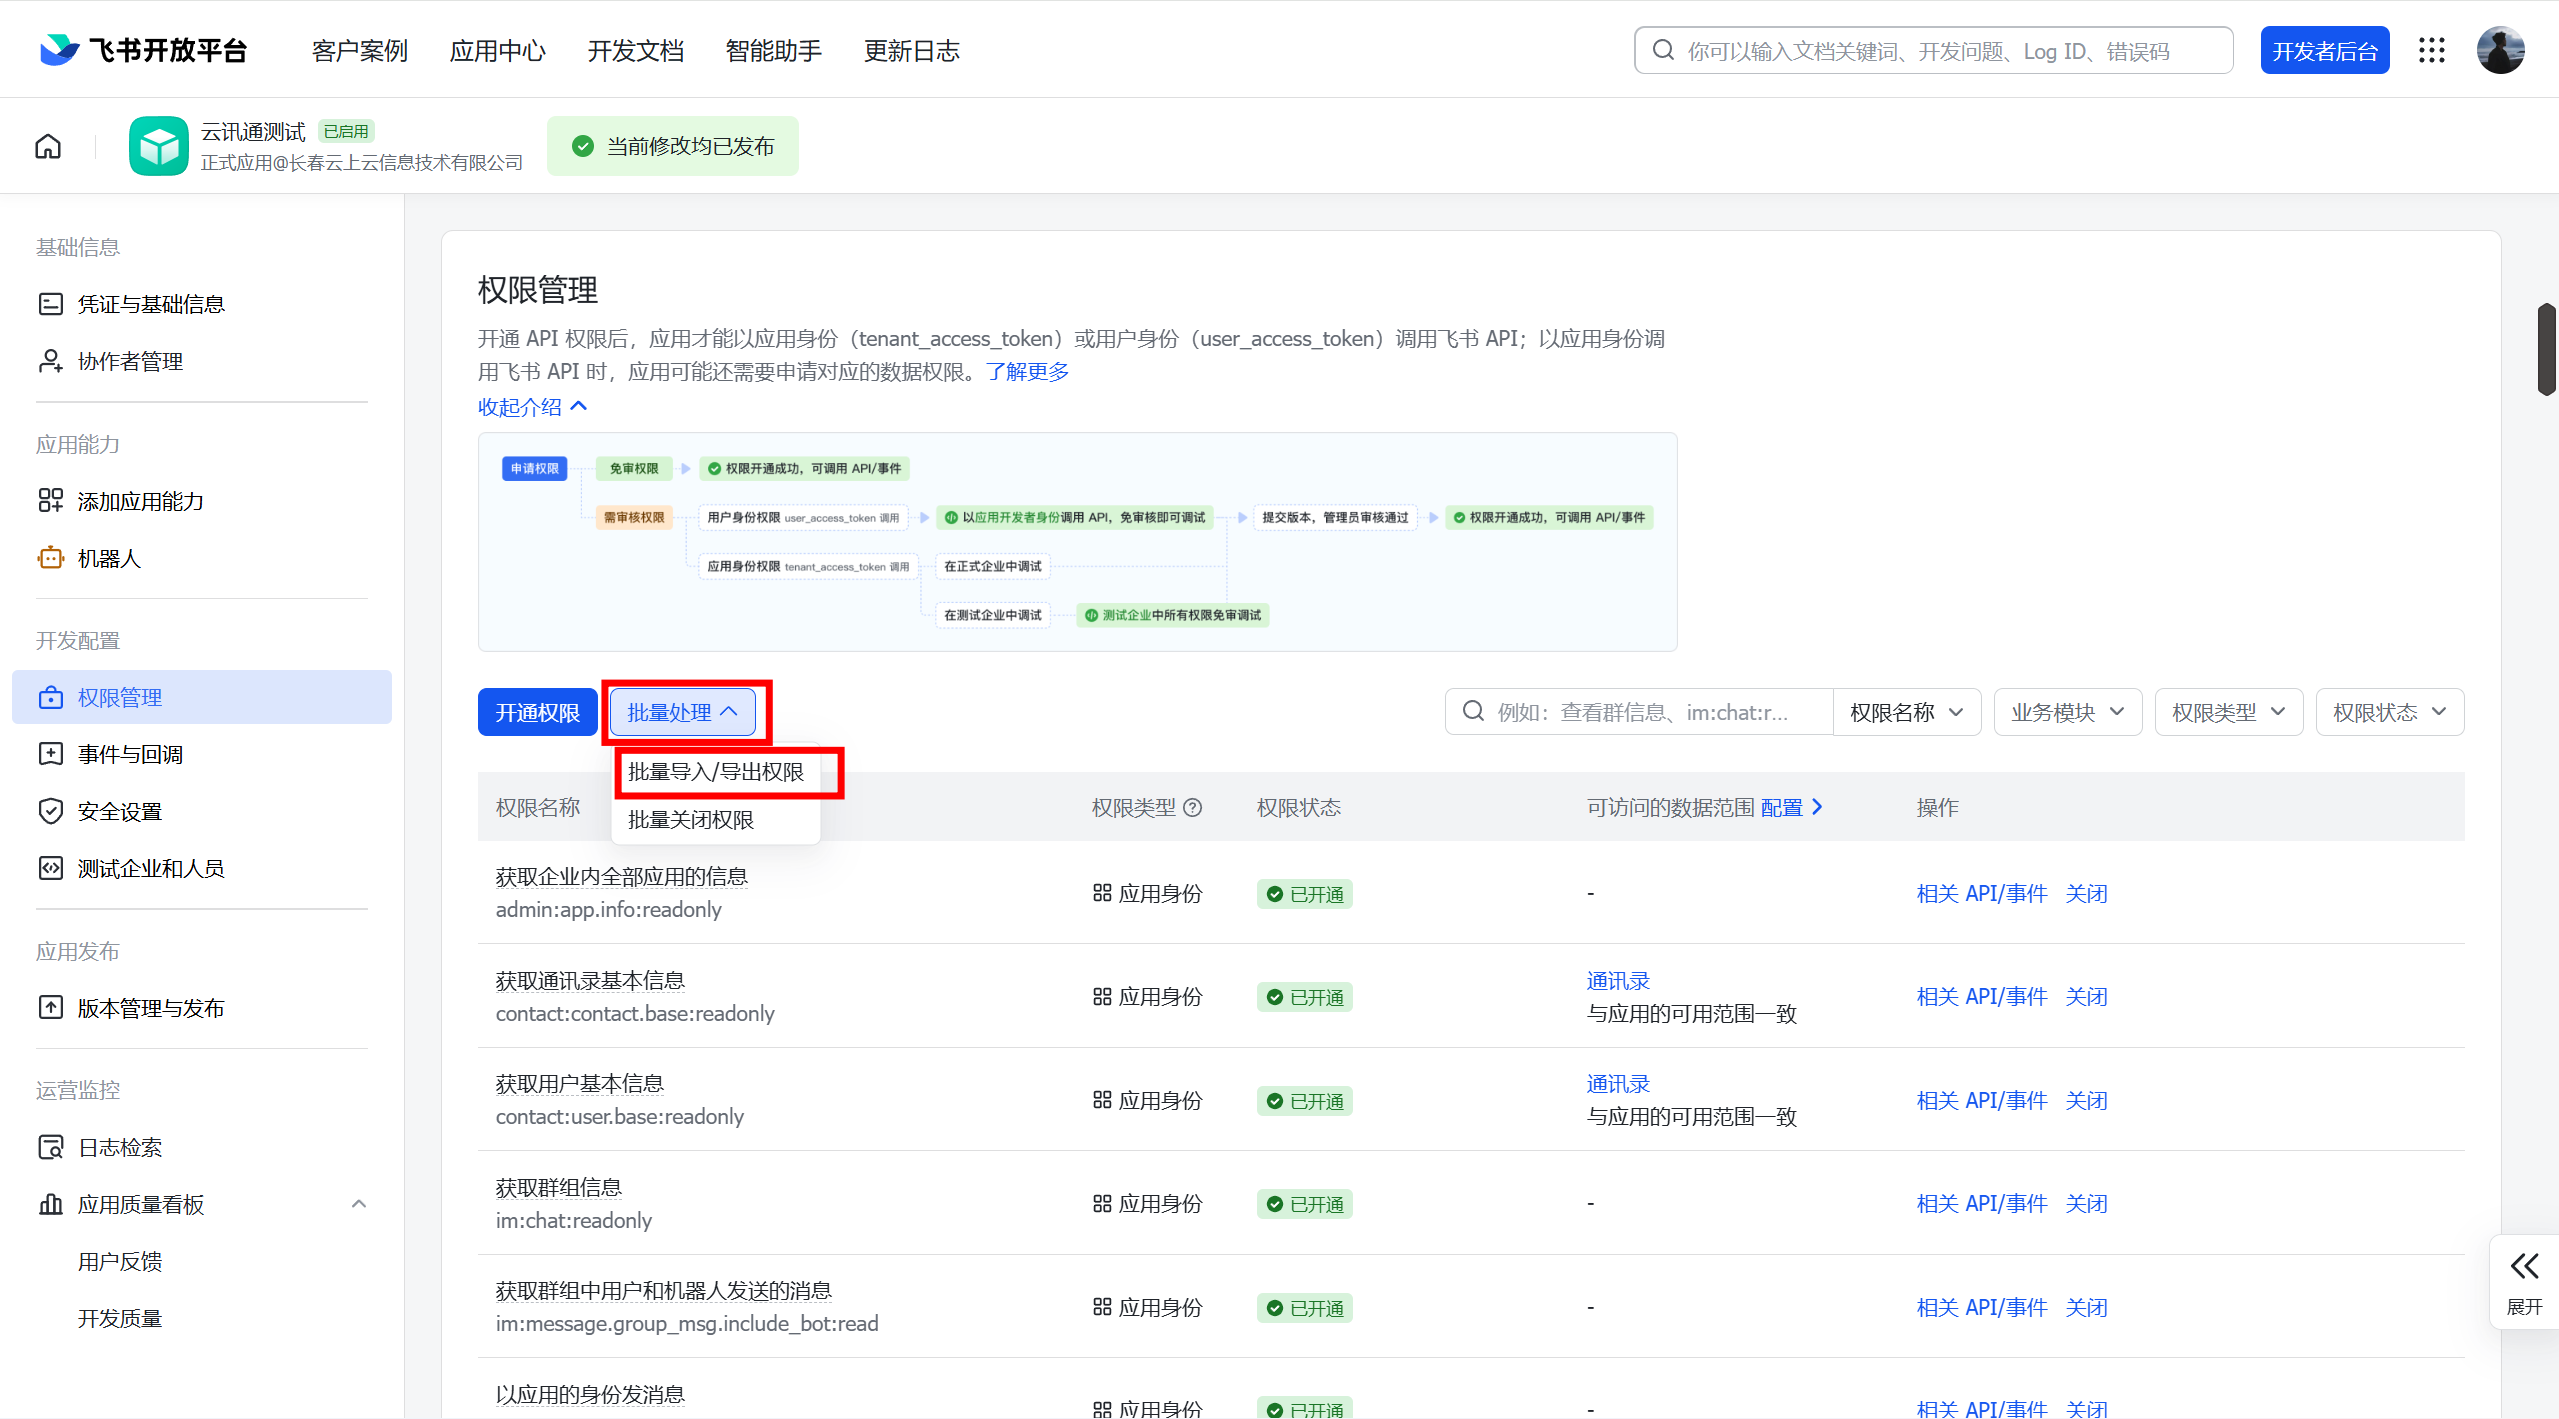
Task: Click the 权限管理 lock icon in sidebar
Action: pyautogui.click(x=50, y=697)
